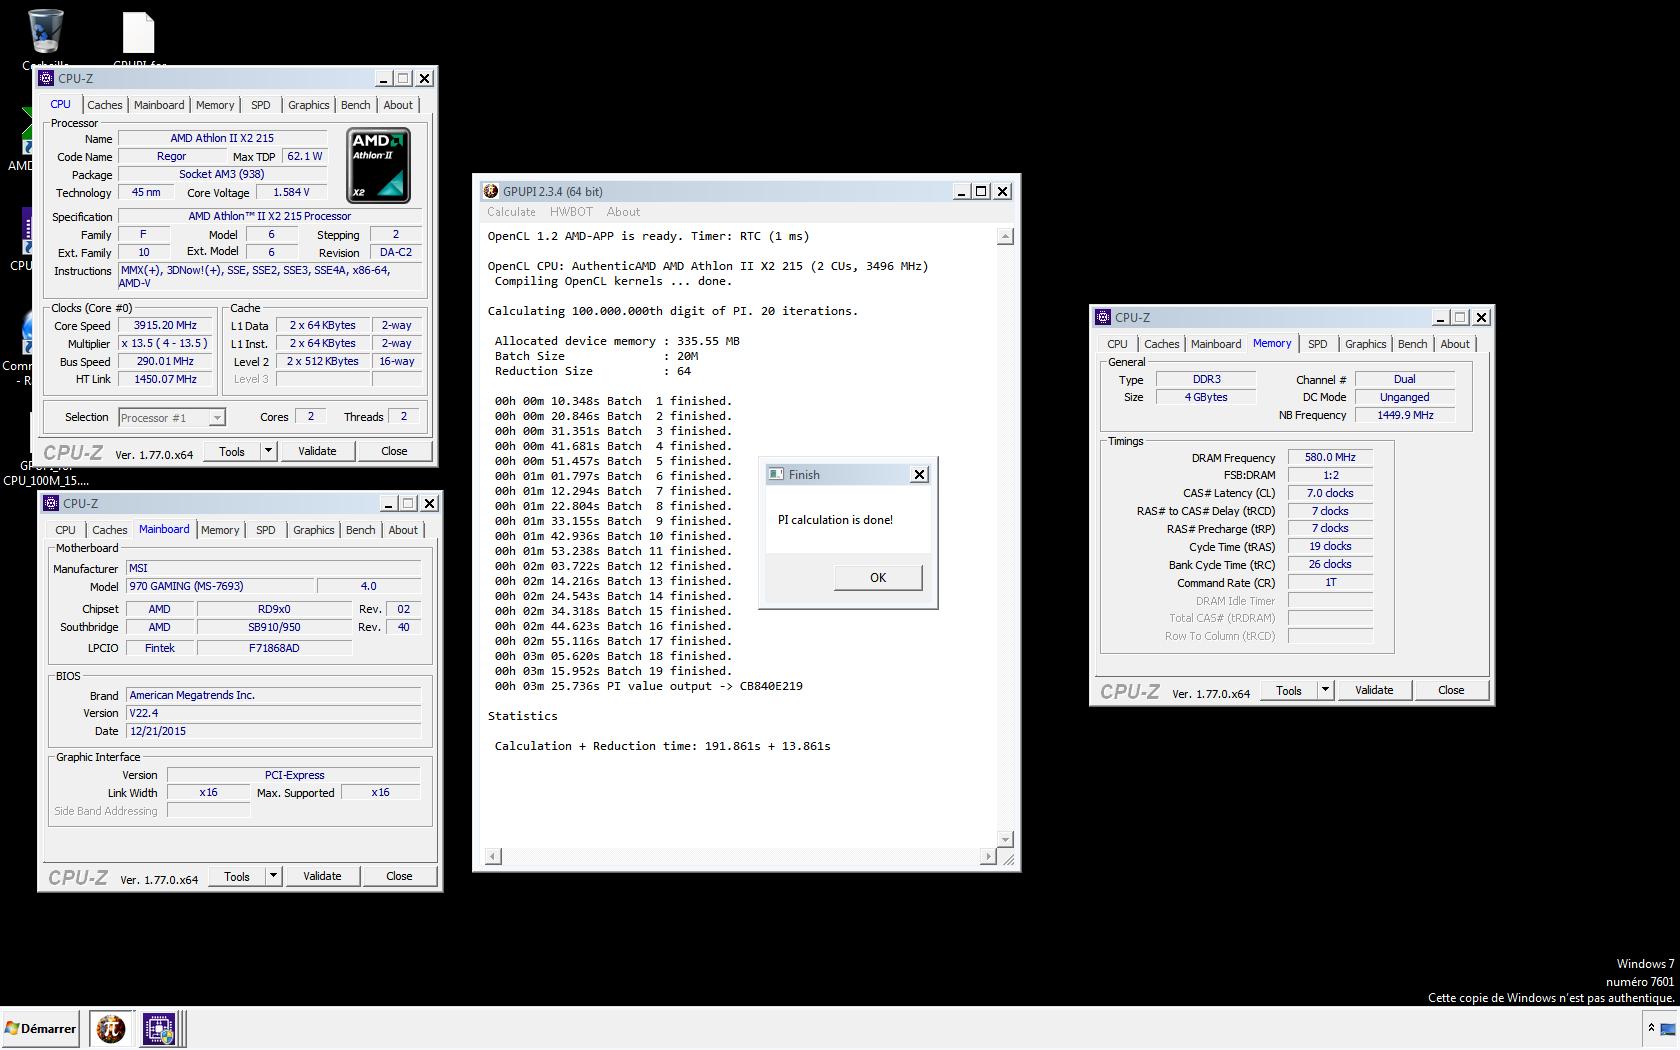Click the GPUPI horizontal scrollbar left arrow
The width and height of the screenshot is (1680, 1050).
[x=493, y=856]
